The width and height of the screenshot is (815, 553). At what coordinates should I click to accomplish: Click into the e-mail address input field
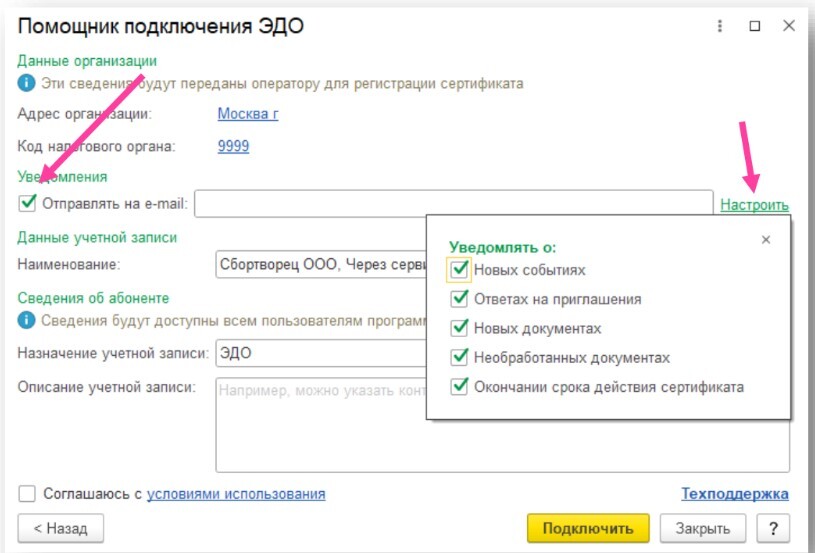pos(453,204)
